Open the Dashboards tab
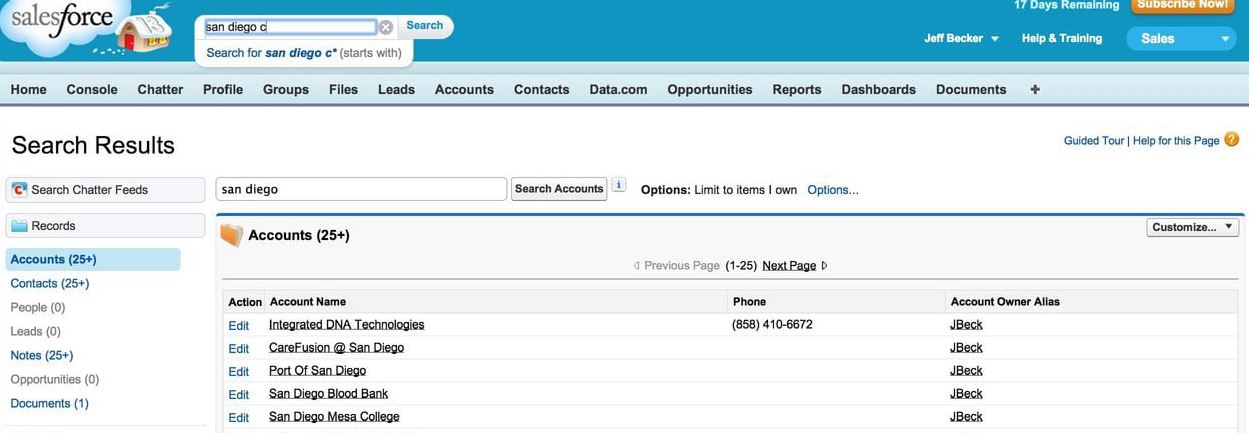 pyautogui.click(x=878, y=89)
